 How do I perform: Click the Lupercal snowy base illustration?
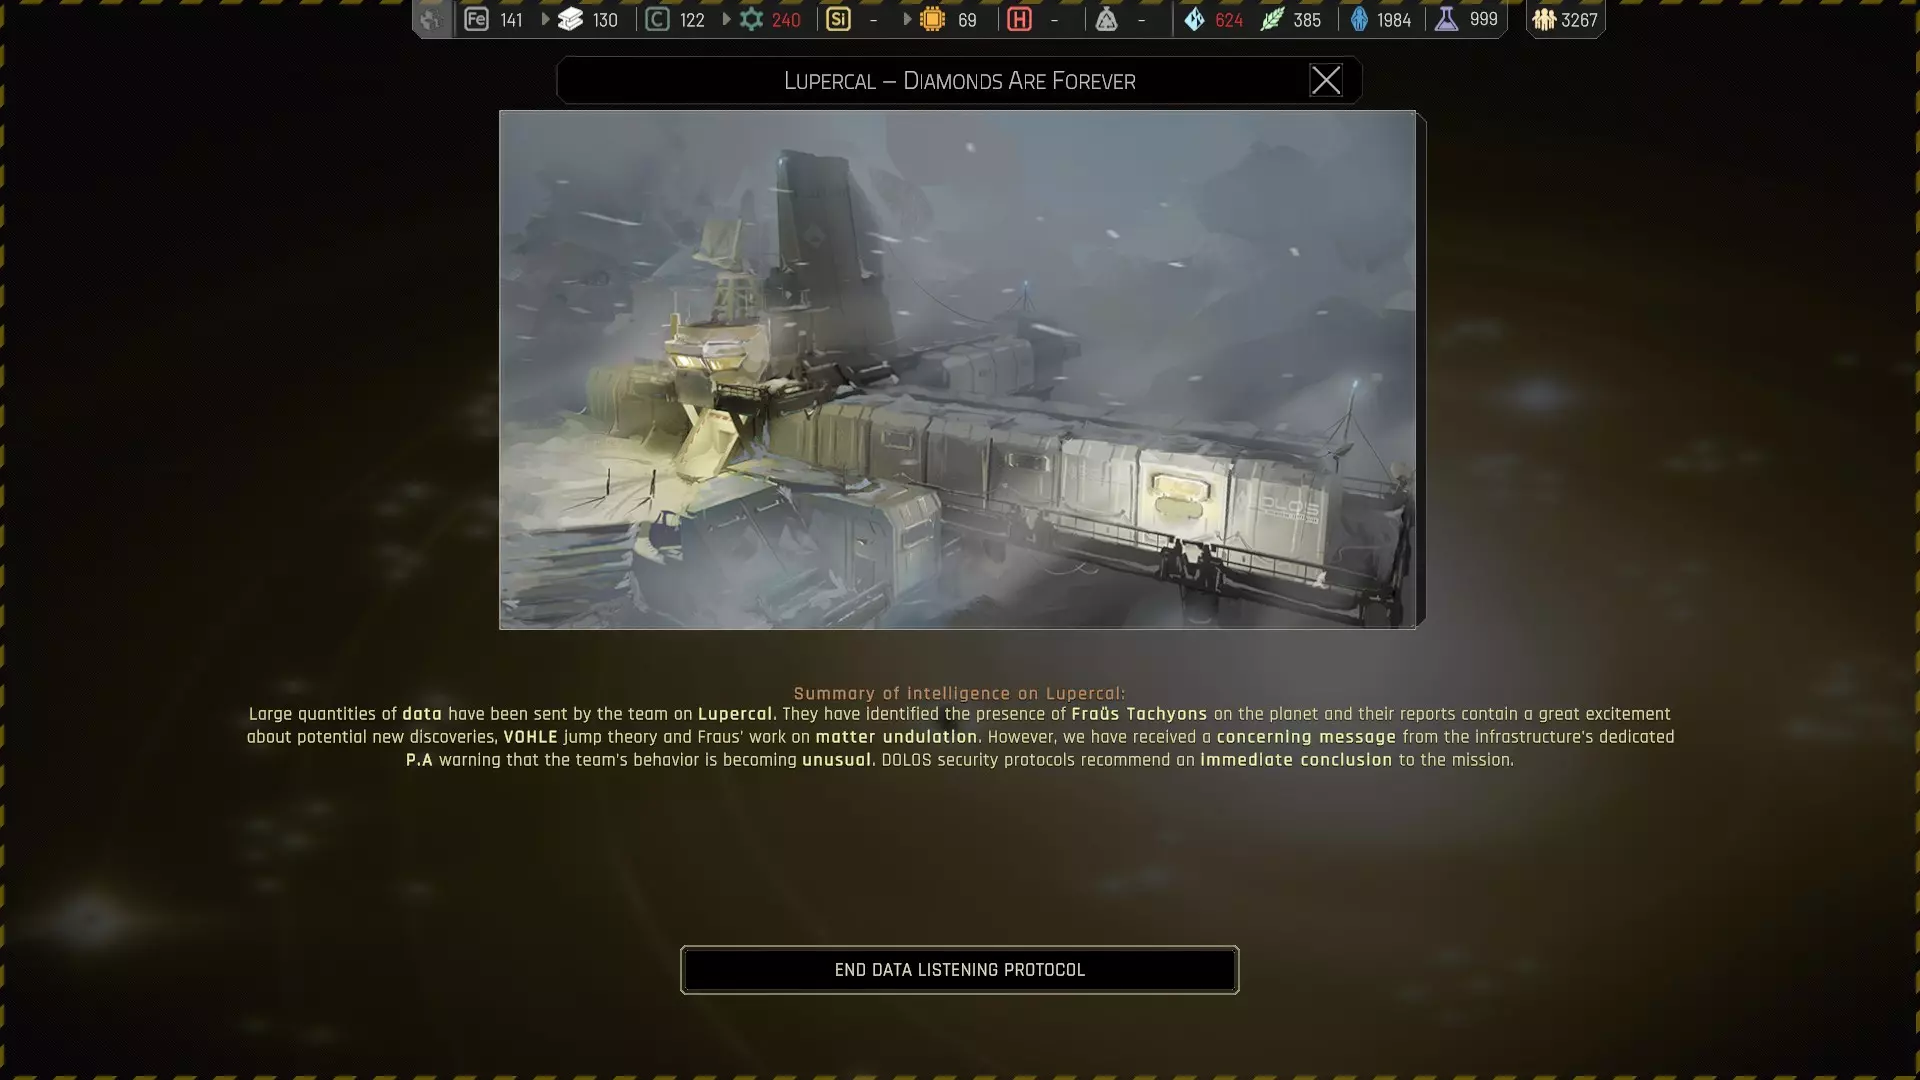(957, 369)
